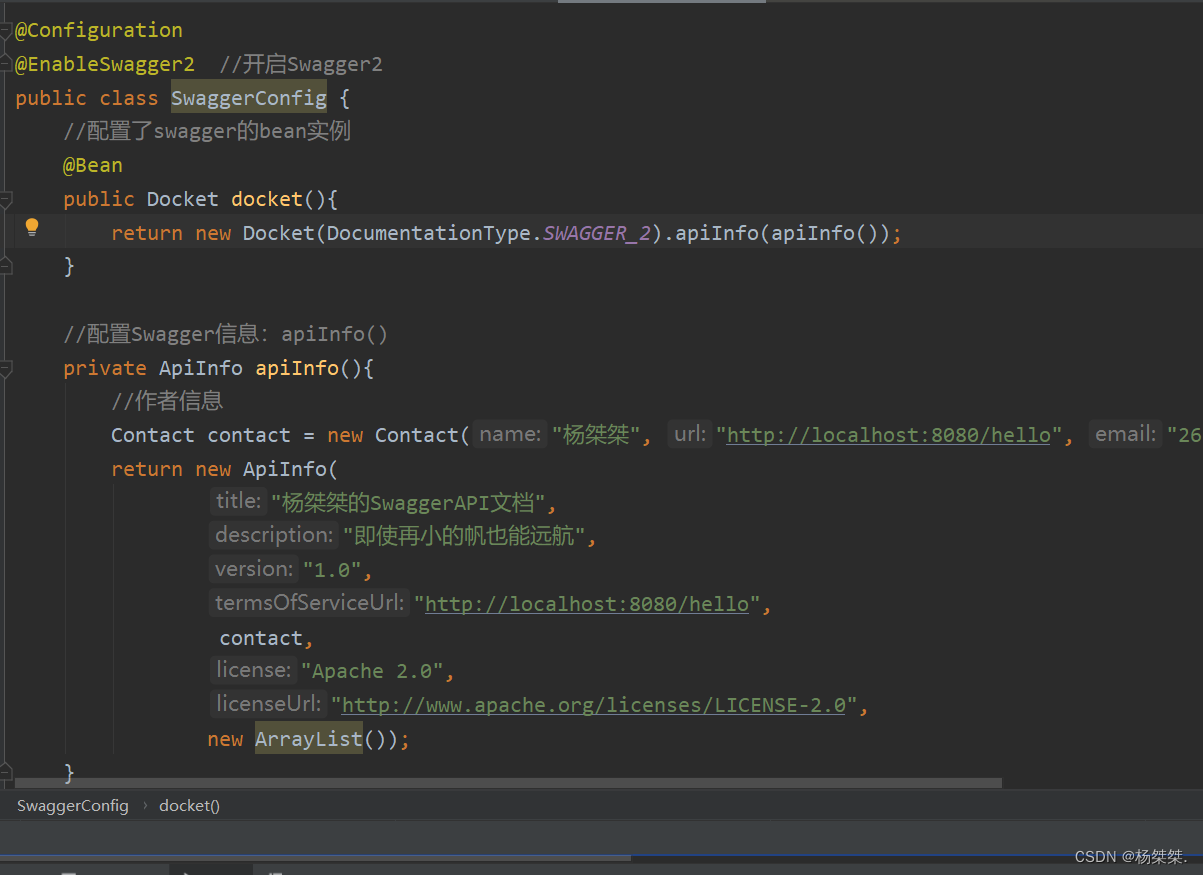Open the Apache LICENSE-2.0 link
The image size is (1203, 875).
click(594, 705)
